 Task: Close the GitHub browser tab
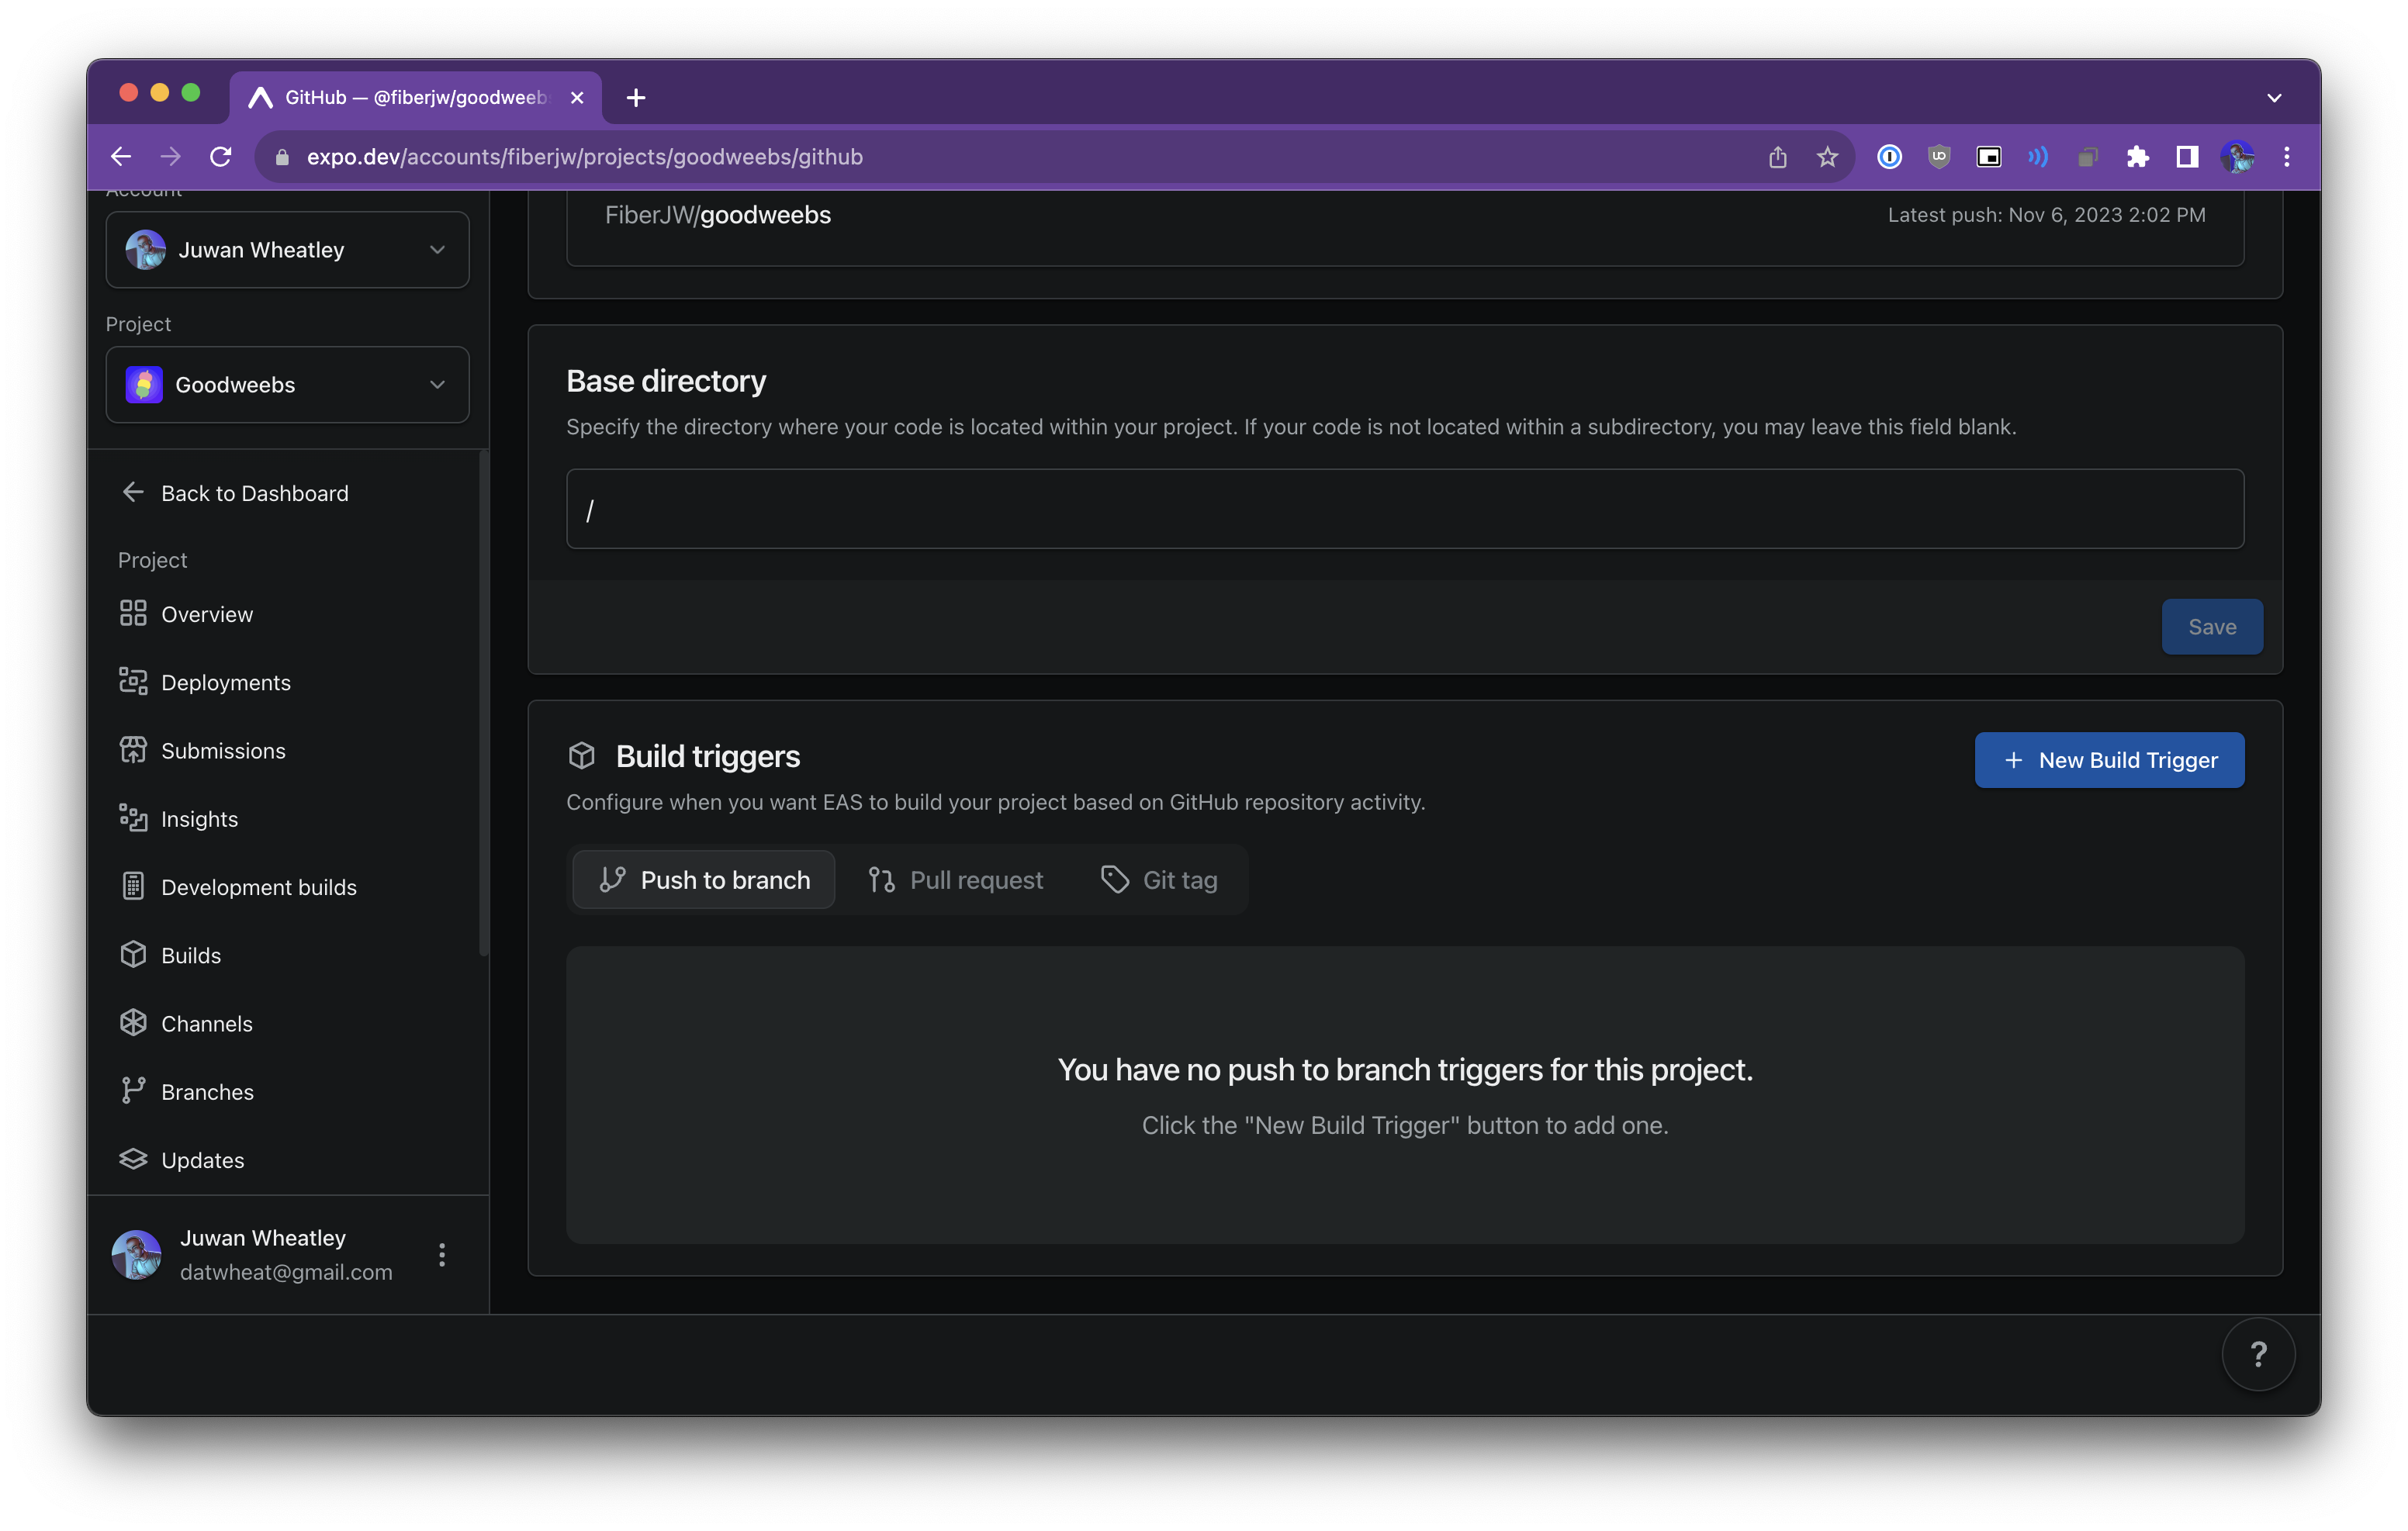(x=577, y=97)
